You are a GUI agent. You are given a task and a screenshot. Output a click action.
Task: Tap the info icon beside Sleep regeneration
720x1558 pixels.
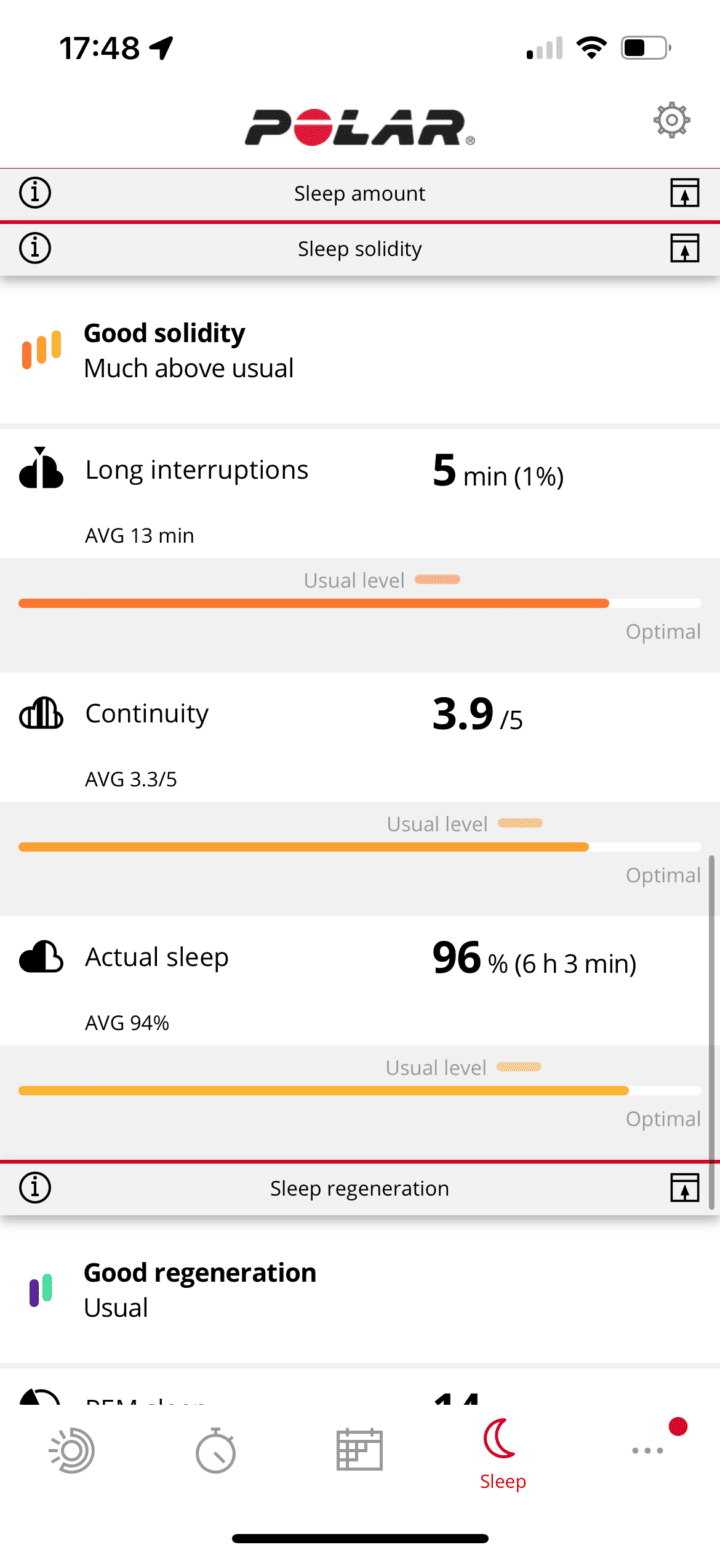(x=35, y=1188)
